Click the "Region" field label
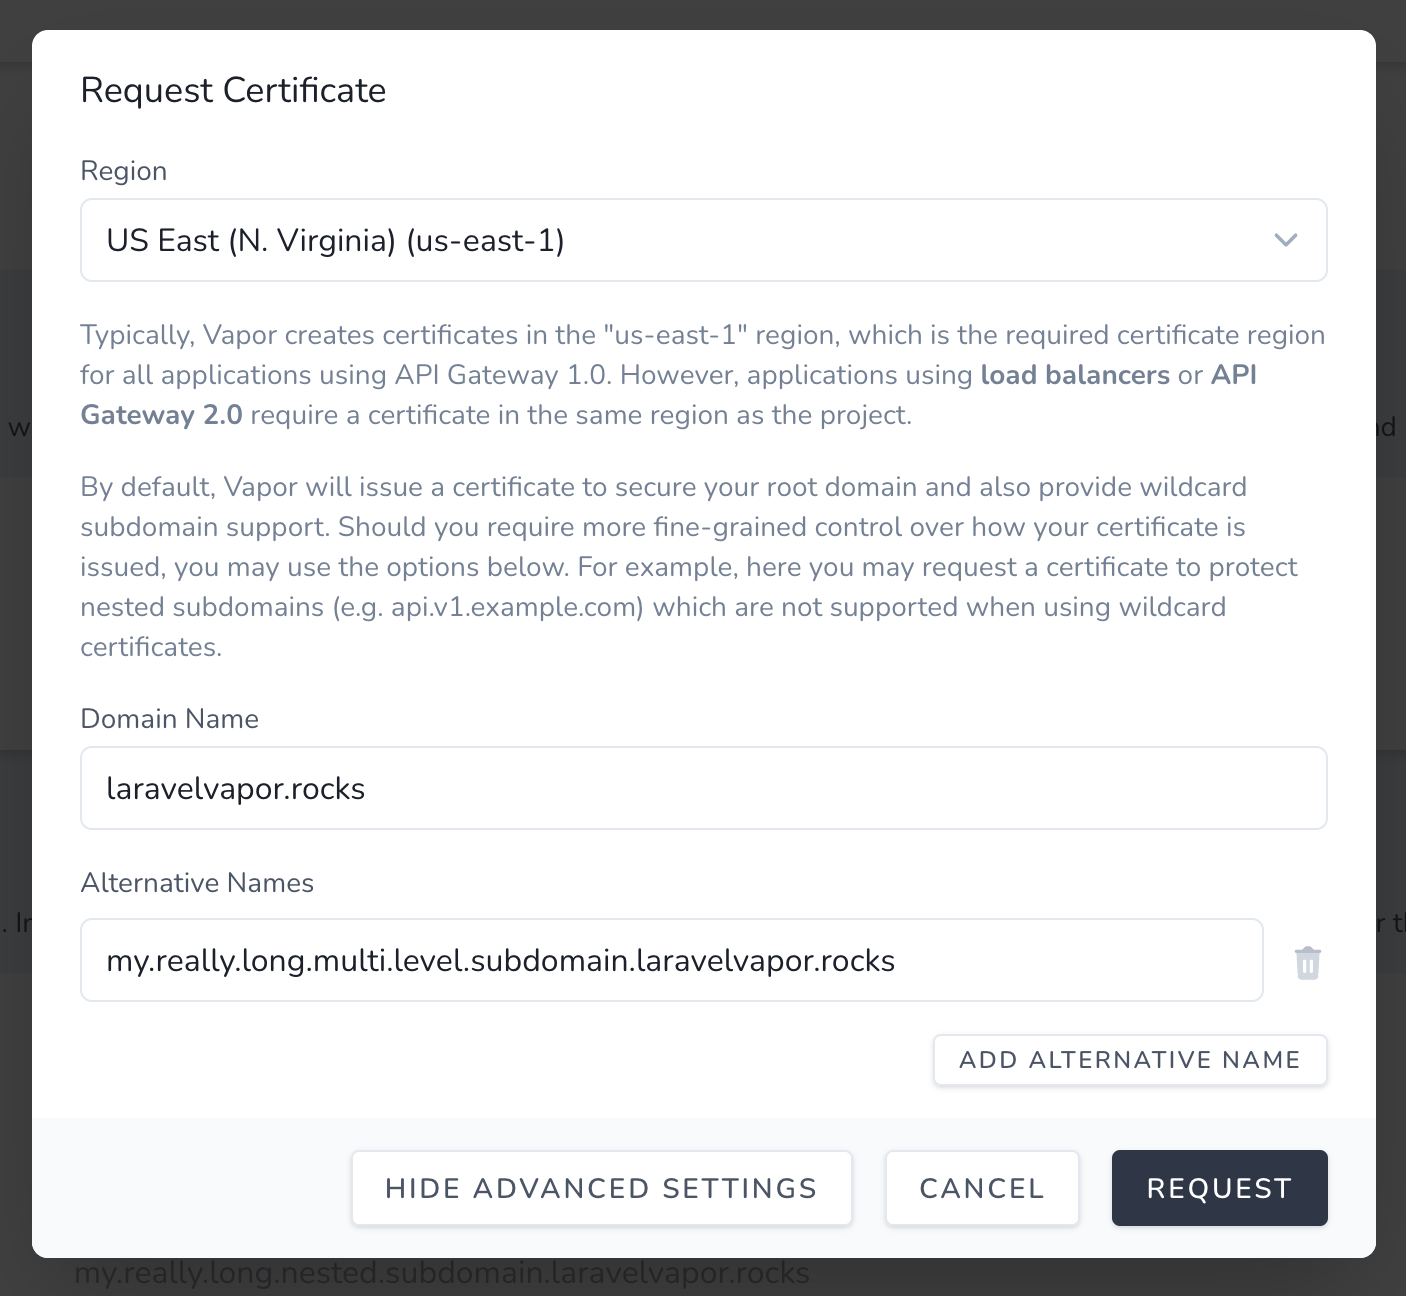The width and height of the screenshot is (1406, 1296). 123,171
